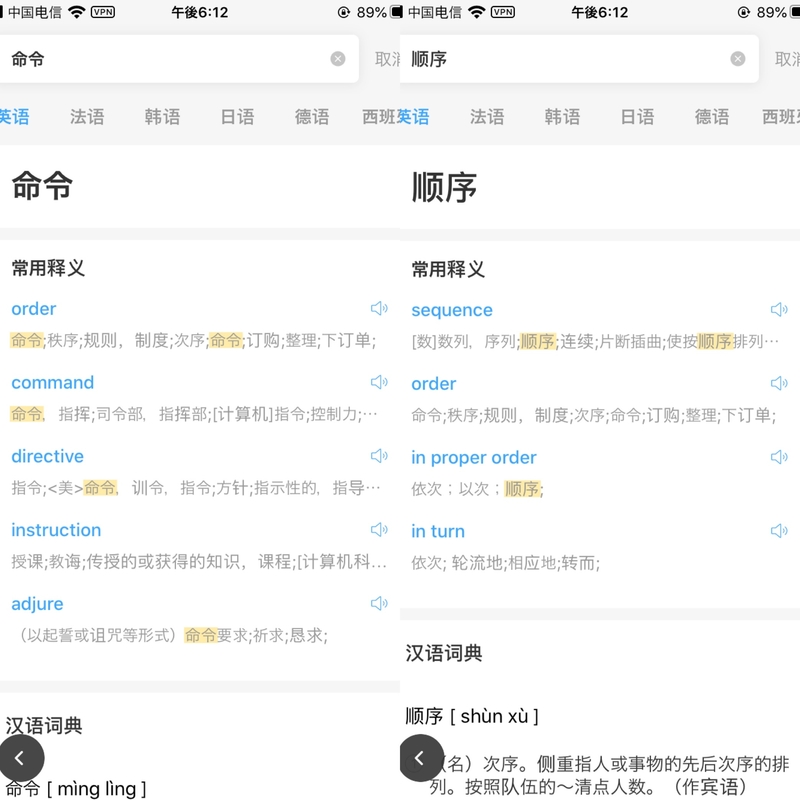Open 'order' entry under 顺序
The width and height of the screenshot is (800, 800).
pyautogui.click(x=434, y=384)
